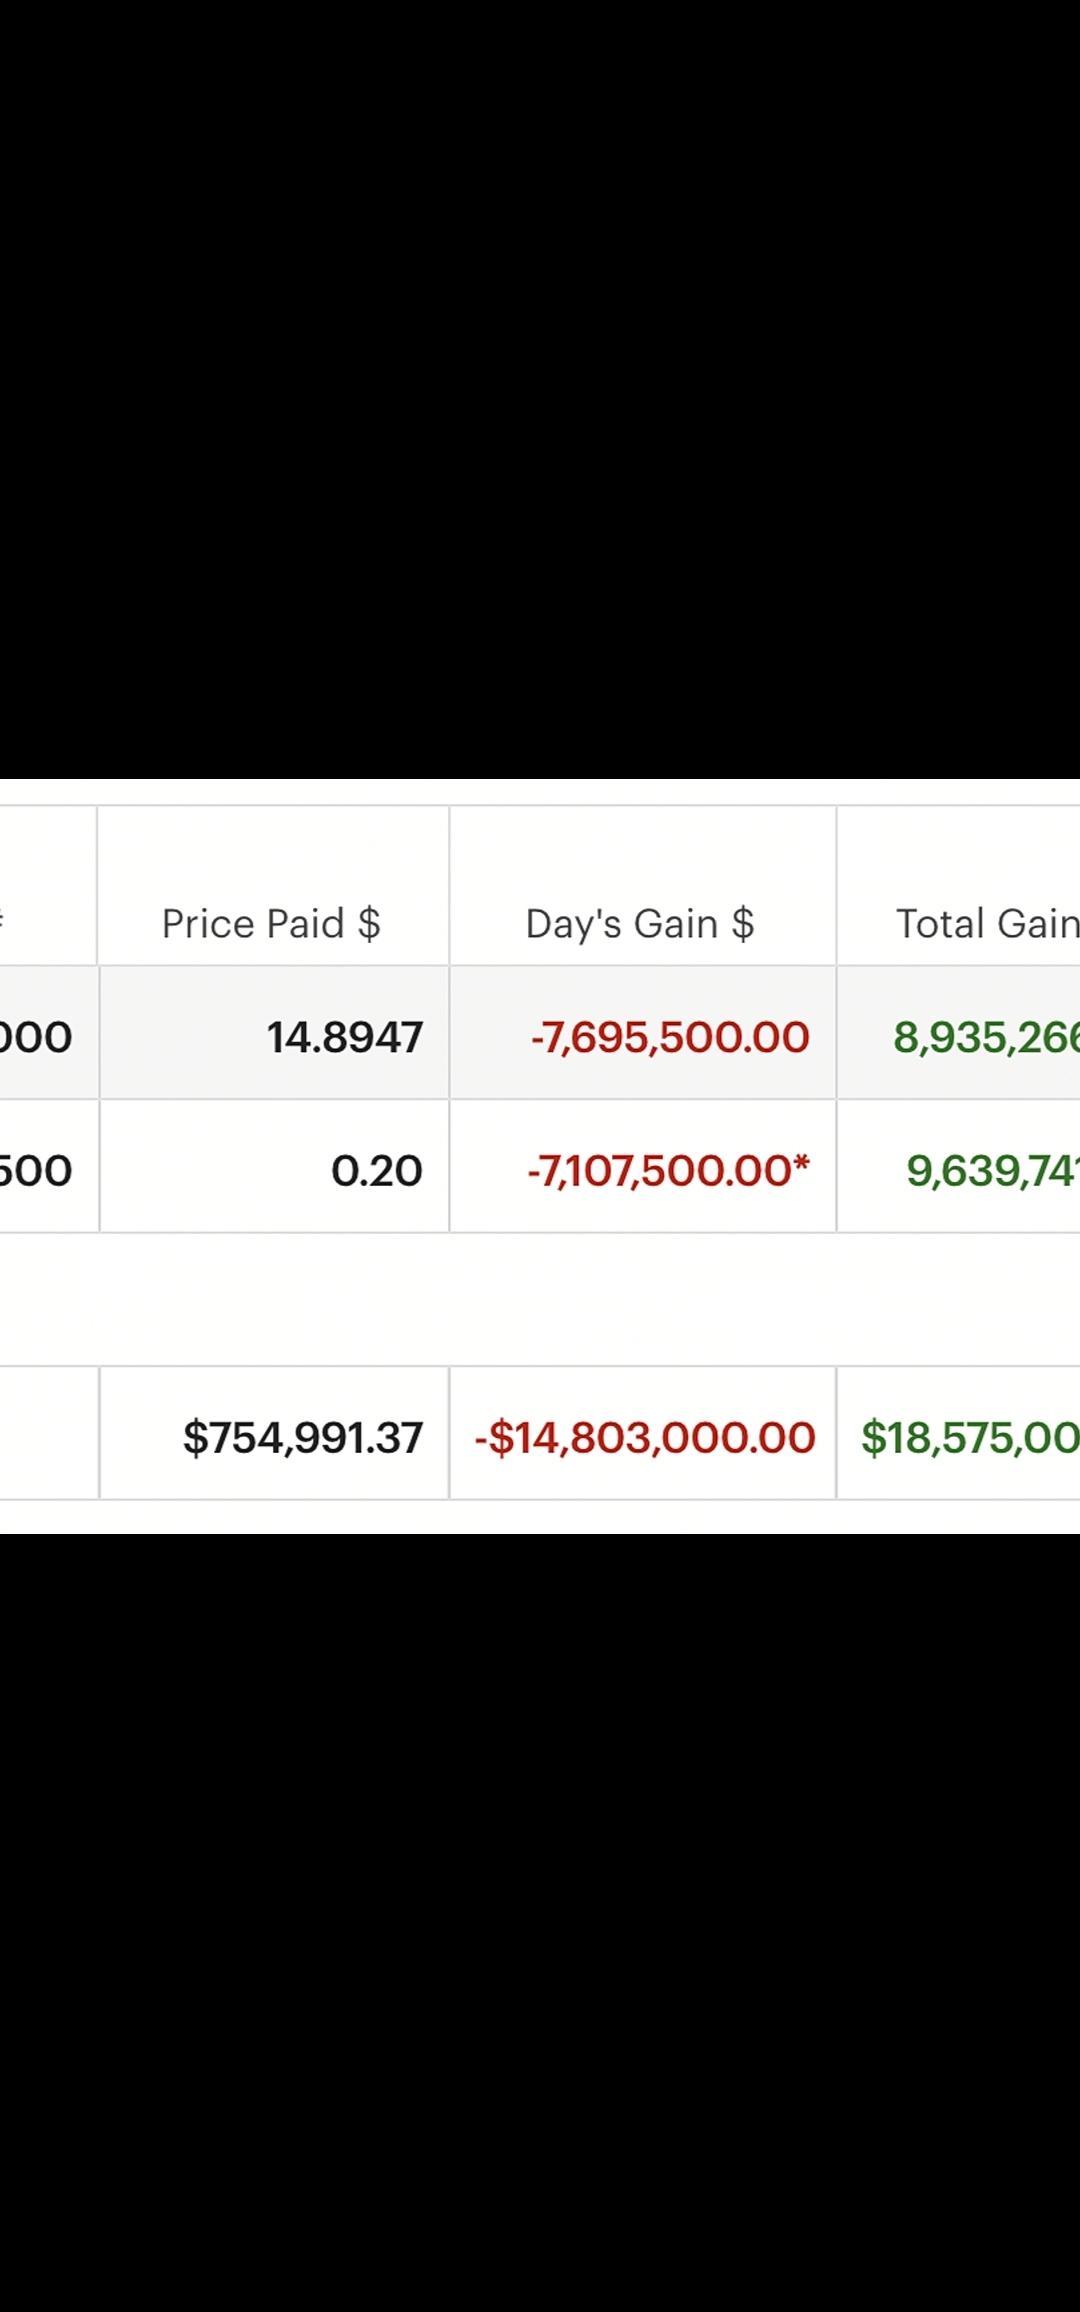
Task: Select the partially visible 000 quantity cell
Action: coord(36,1037)
